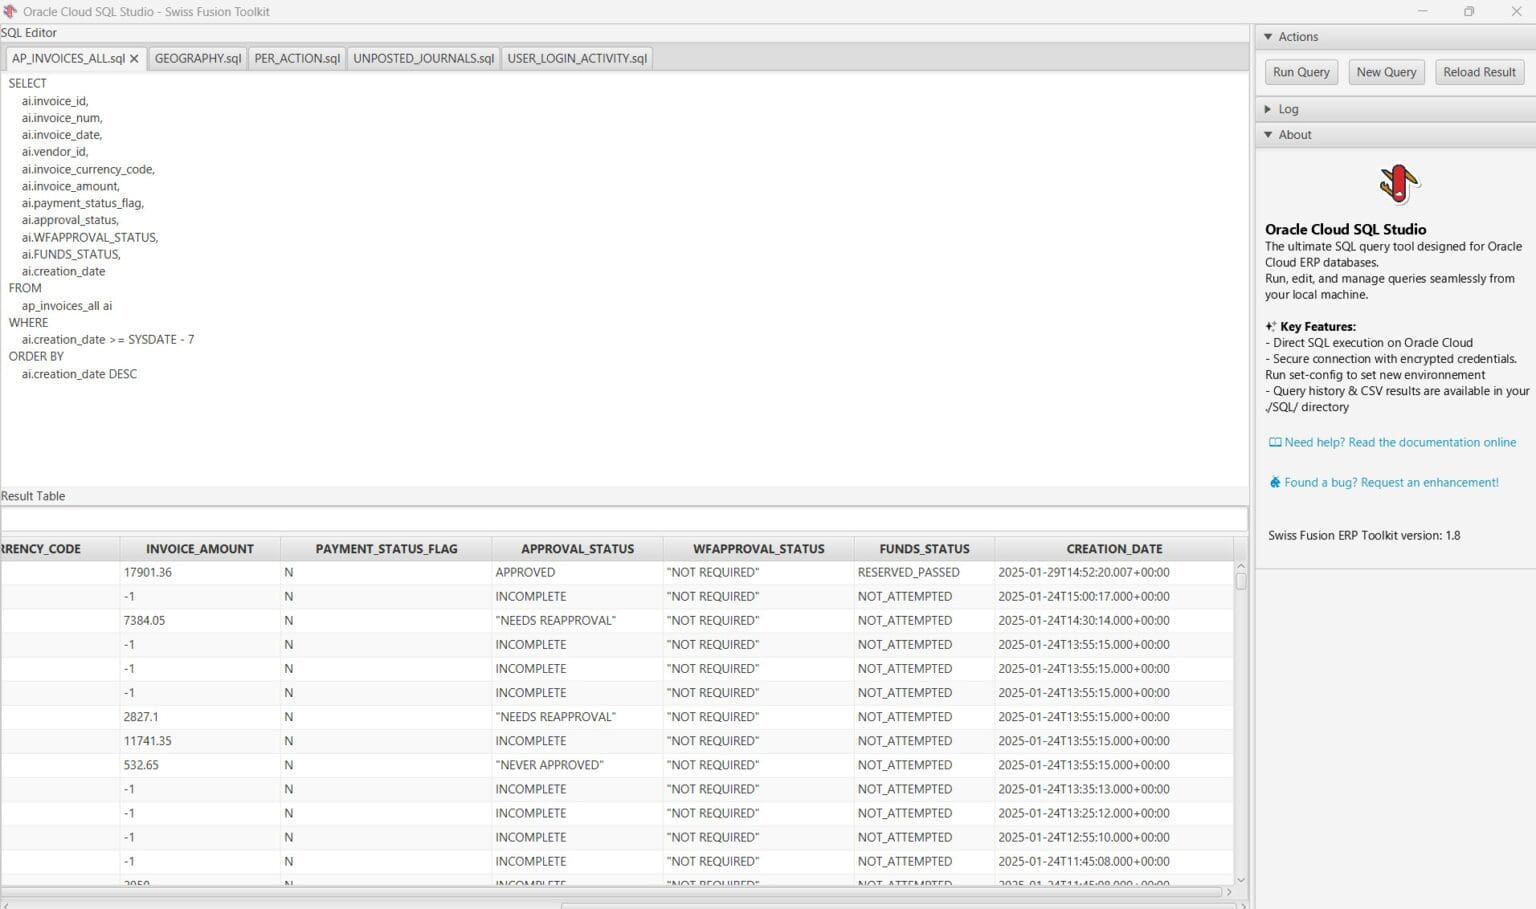Expand the Log panel
This screenshot has height=909, width=1536.
(x=1269, y=108)
